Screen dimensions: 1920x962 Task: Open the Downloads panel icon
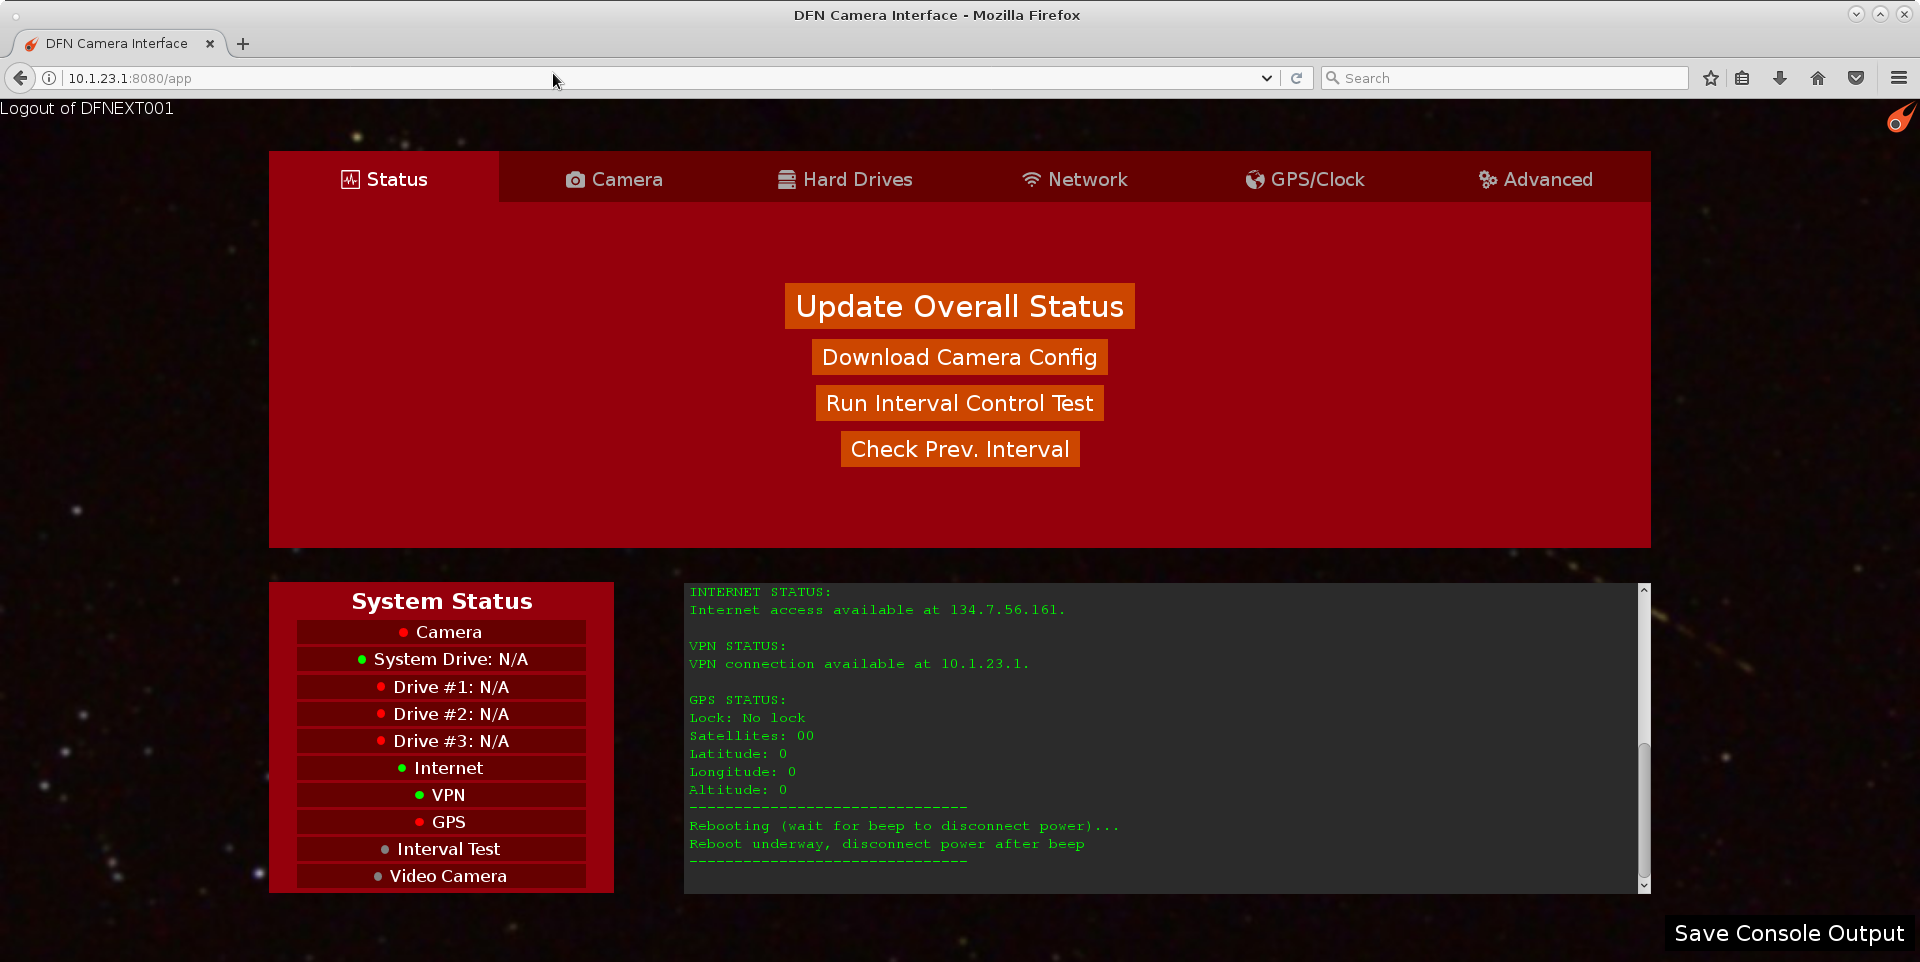[1779, 77]
